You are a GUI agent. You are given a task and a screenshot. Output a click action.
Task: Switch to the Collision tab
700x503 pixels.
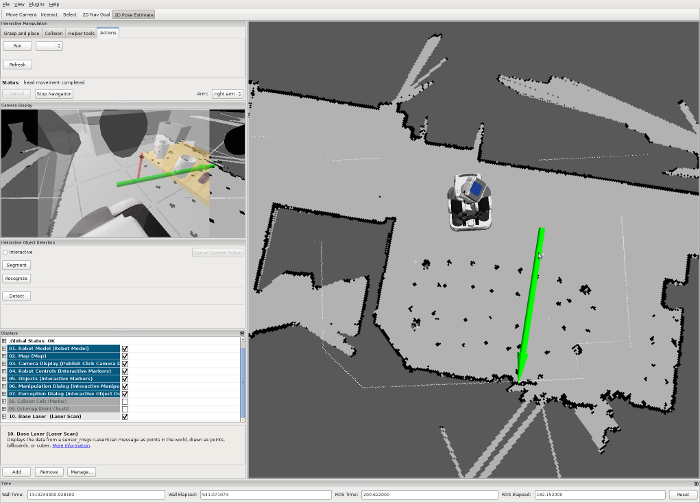click(x=53, y=33)
